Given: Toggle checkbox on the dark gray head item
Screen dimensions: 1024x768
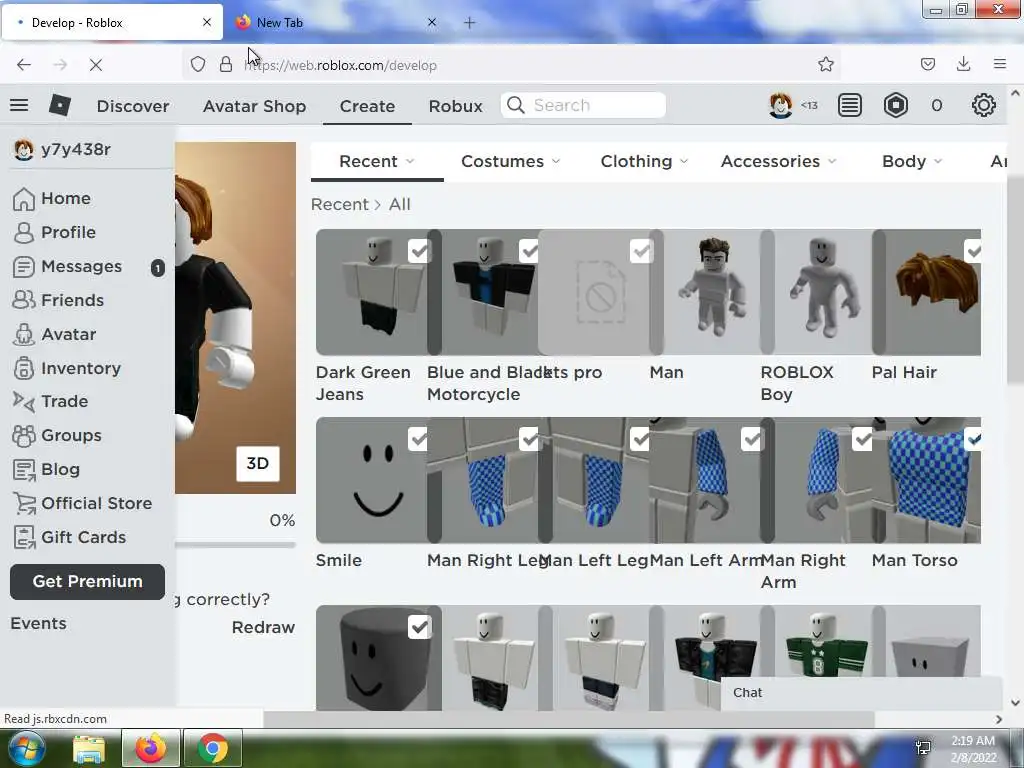Looking at the screenshot, I should click(x=419, y=627).
